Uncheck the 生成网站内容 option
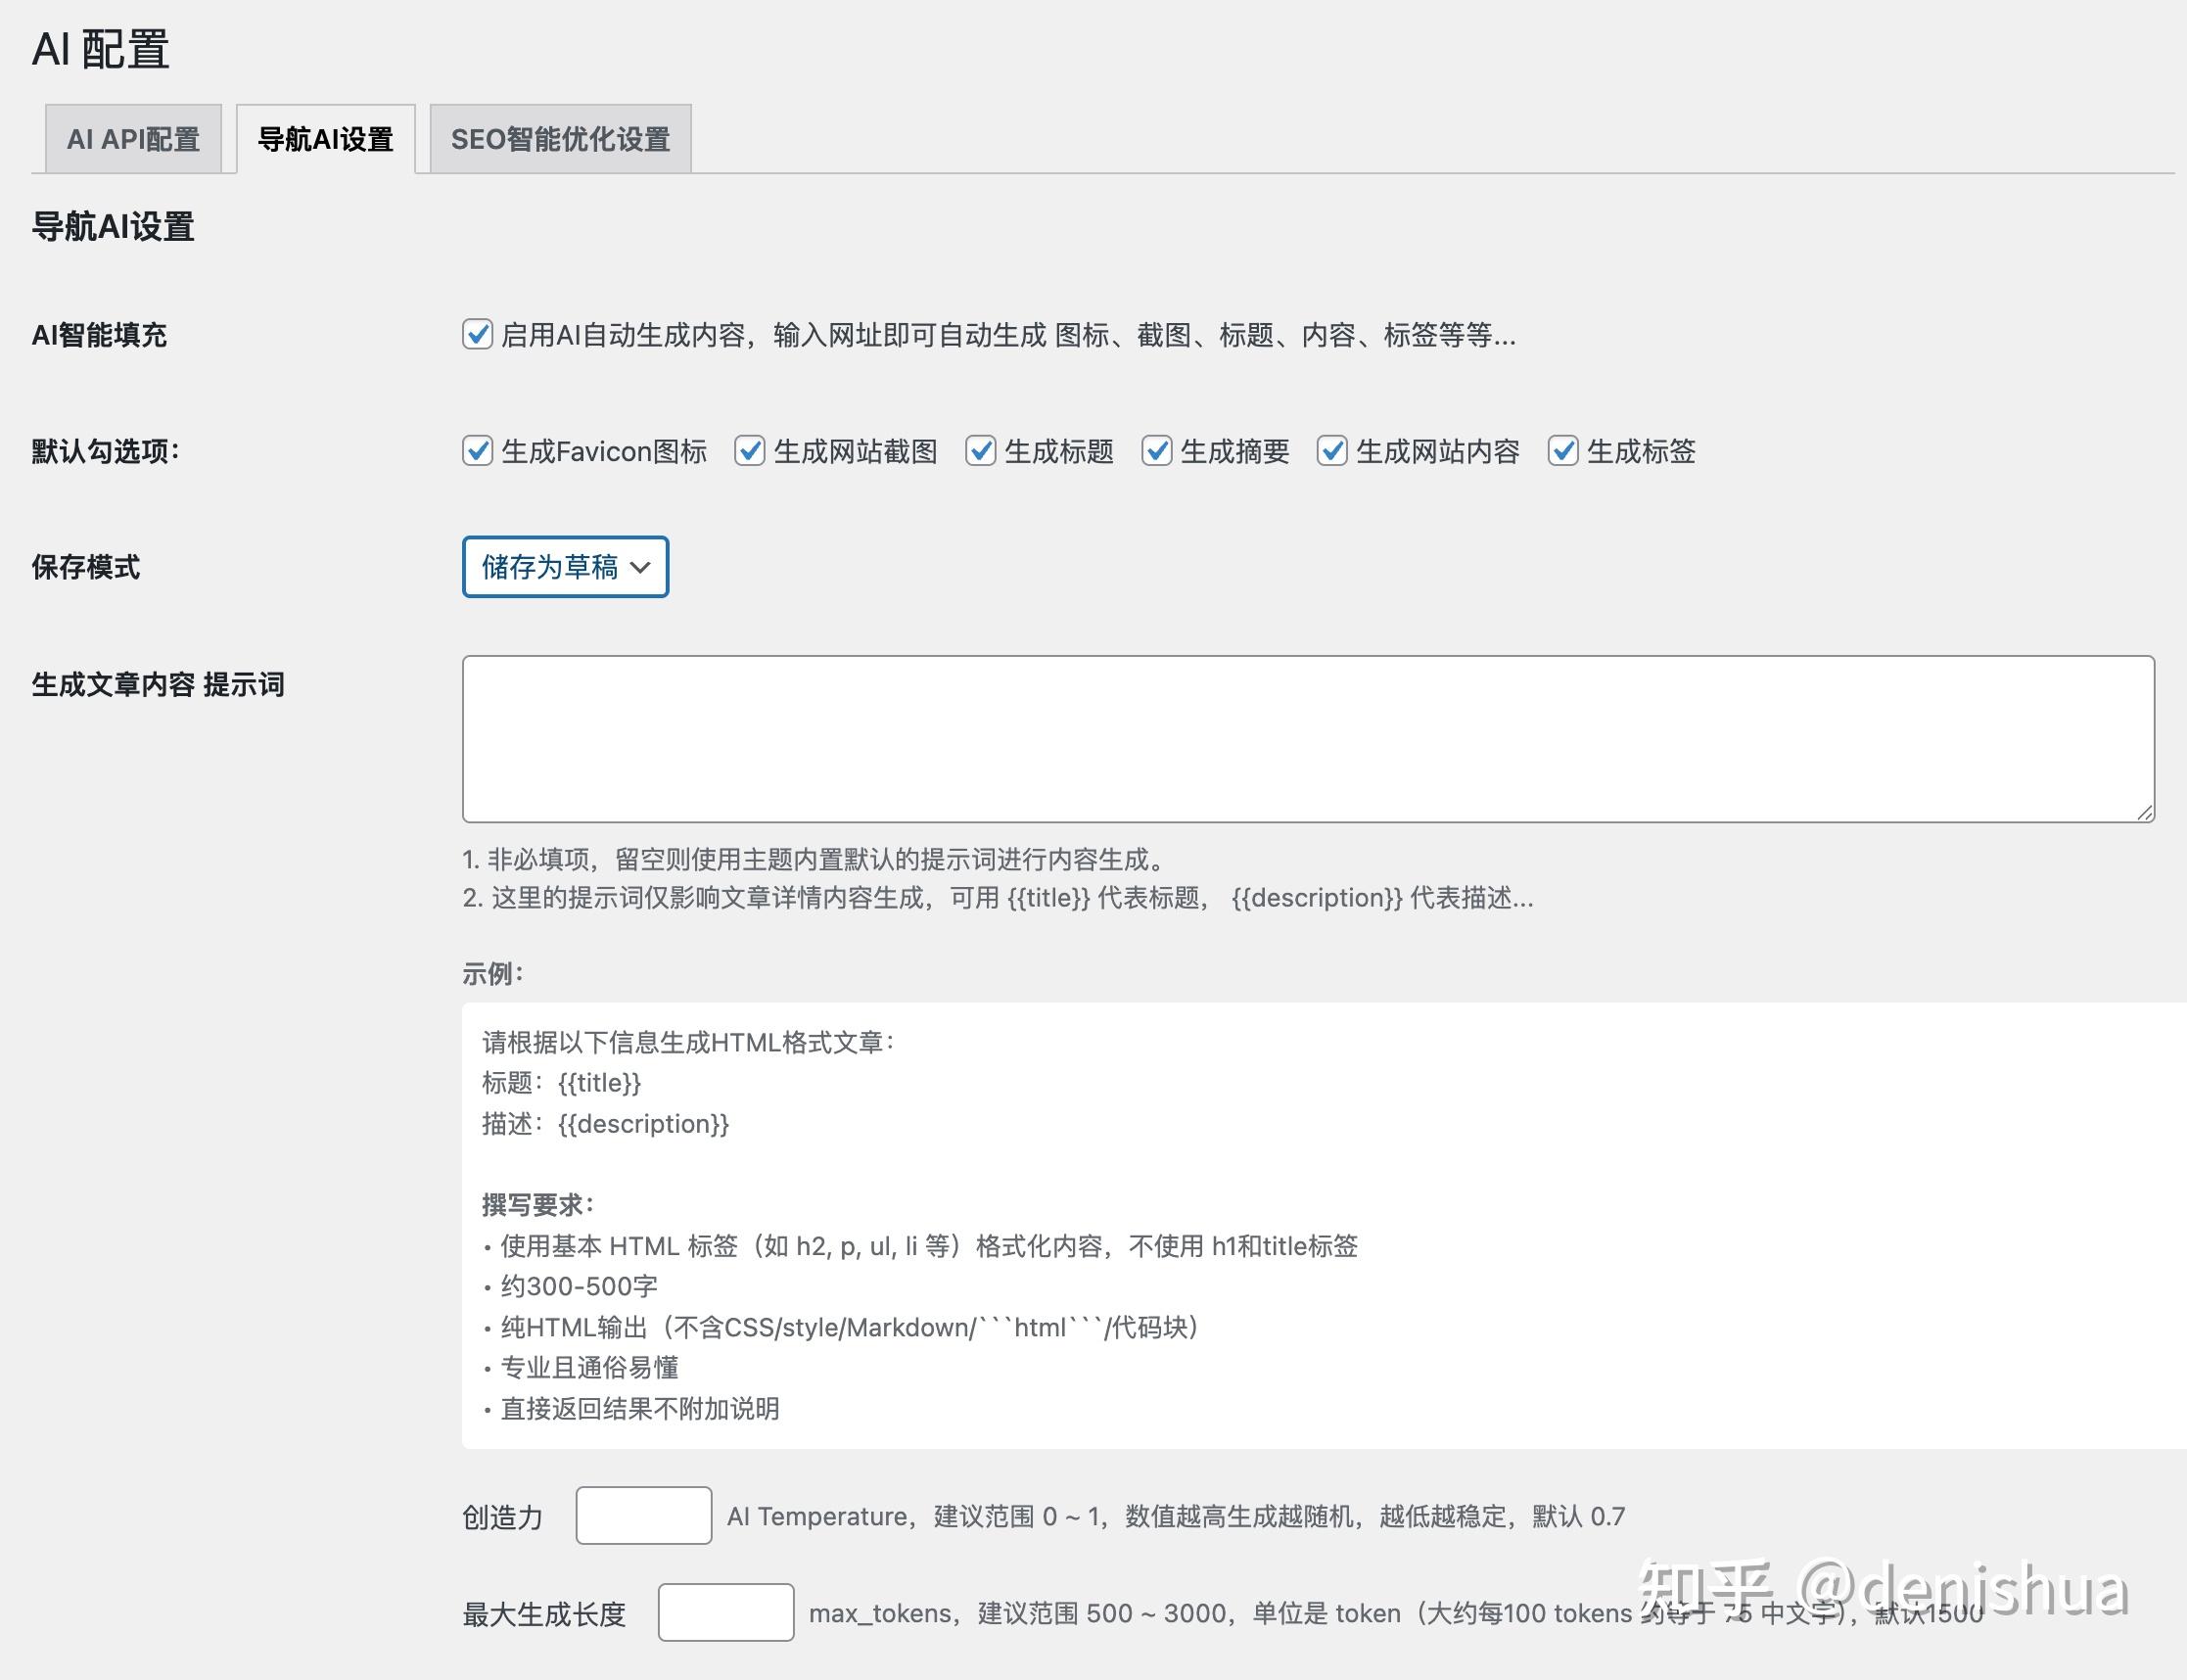Image resolution: width=2187 pixels, height=1680 pixels. [x=1332, y=452]
